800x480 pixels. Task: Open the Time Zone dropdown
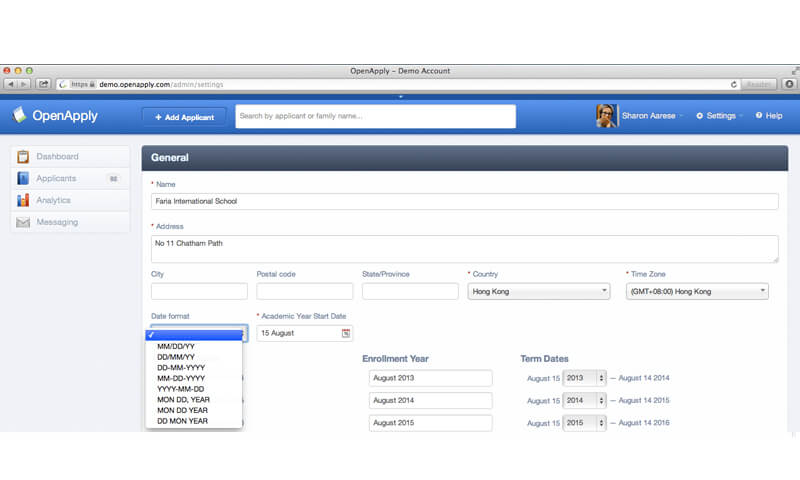coord(697,291)
